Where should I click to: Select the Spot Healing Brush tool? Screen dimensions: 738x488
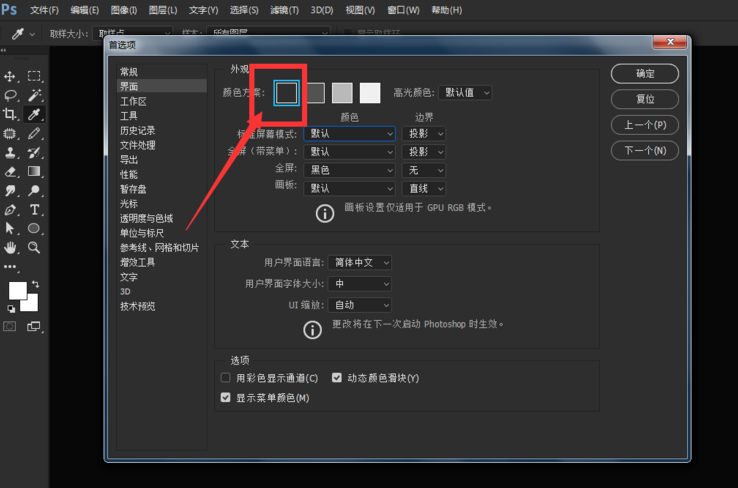pyautogui.click(x=10, y=134)
